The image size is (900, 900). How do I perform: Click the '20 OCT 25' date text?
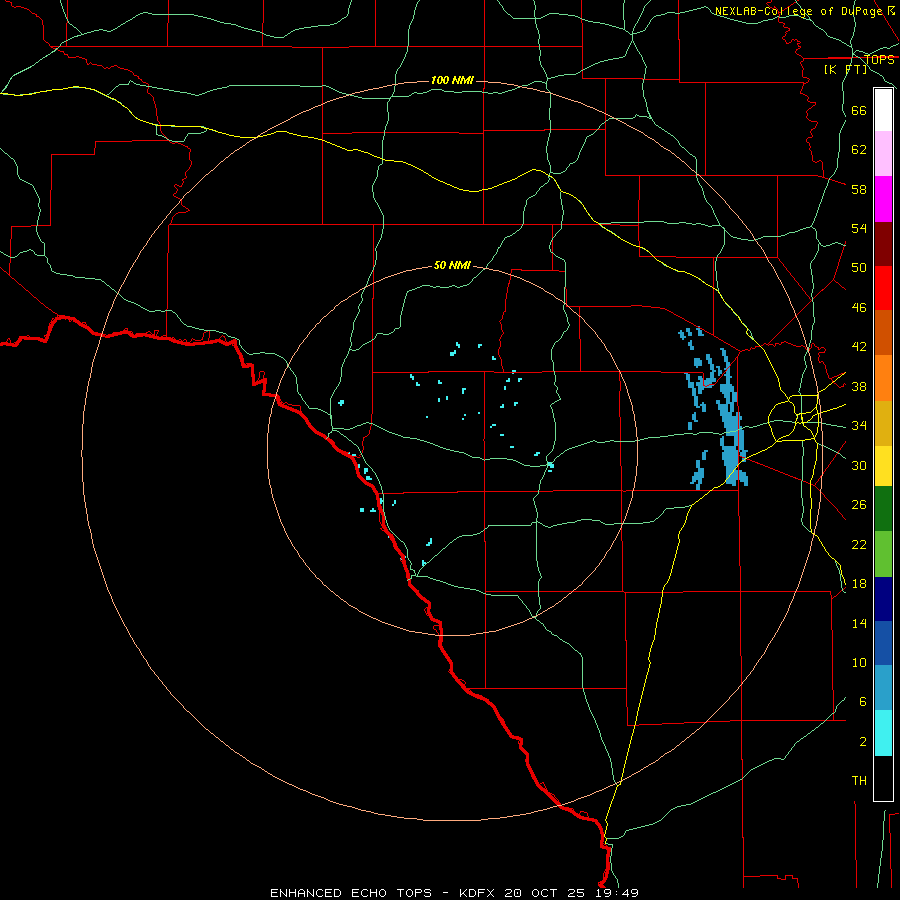pyautogui.click(x=544, y=893)
